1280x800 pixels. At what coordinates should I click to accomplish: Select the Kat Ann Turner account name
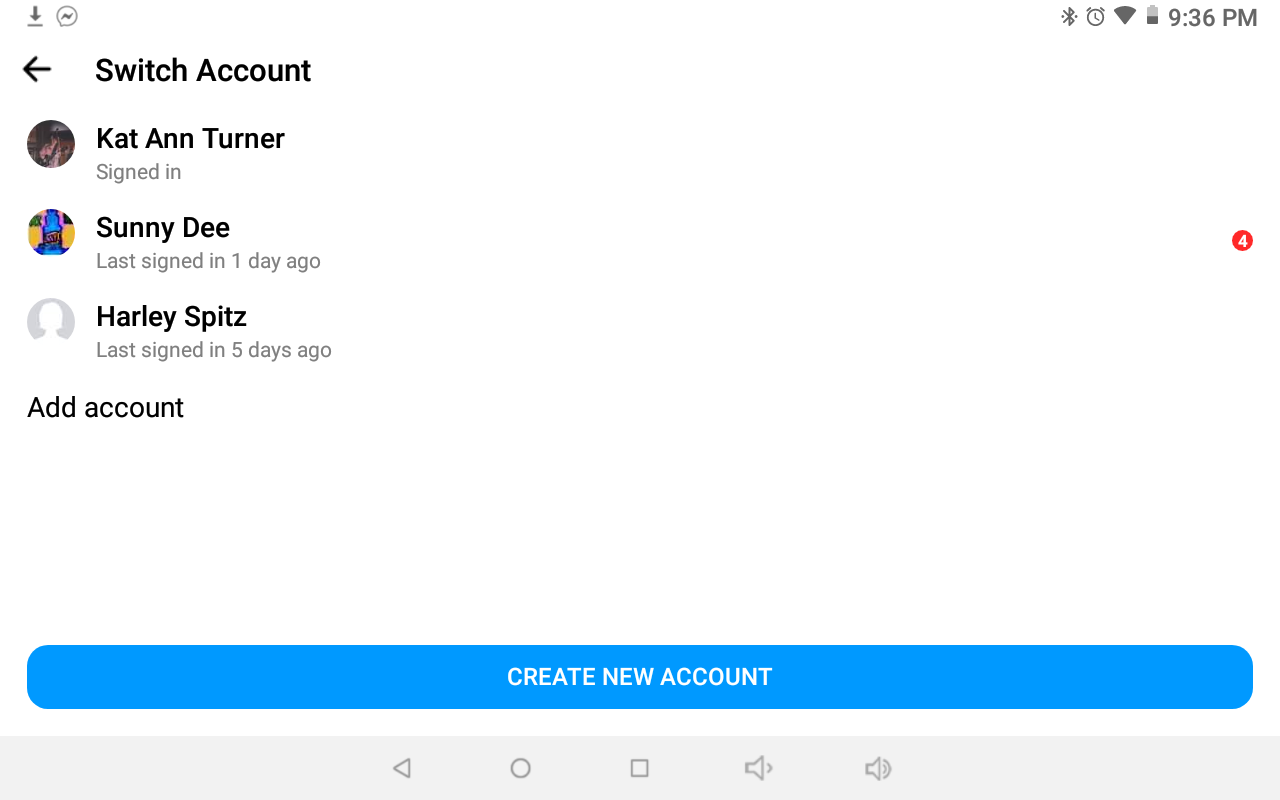(x=190, y=138)
